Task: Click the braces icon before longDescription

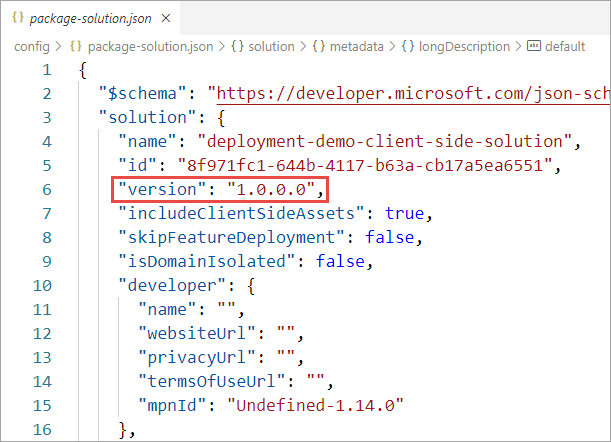Action: point(408,46)
